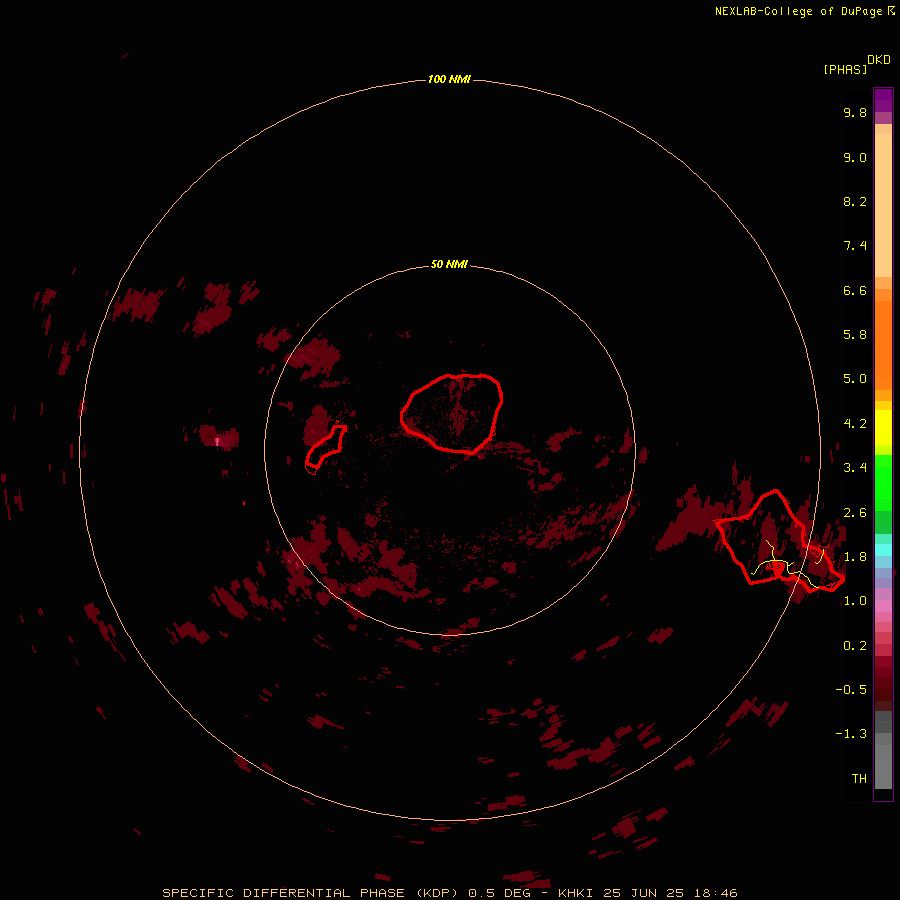Pick the purple swatch at the color bar top

(x=883, y=100)
